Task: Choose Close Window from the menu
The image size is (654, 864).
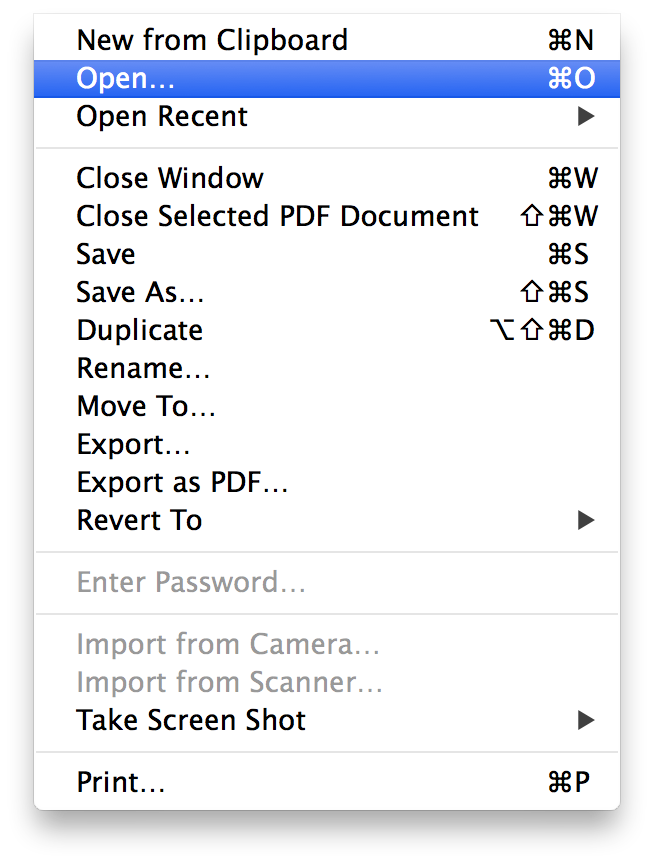Action: pyautogui.click(x=170, y=178)
